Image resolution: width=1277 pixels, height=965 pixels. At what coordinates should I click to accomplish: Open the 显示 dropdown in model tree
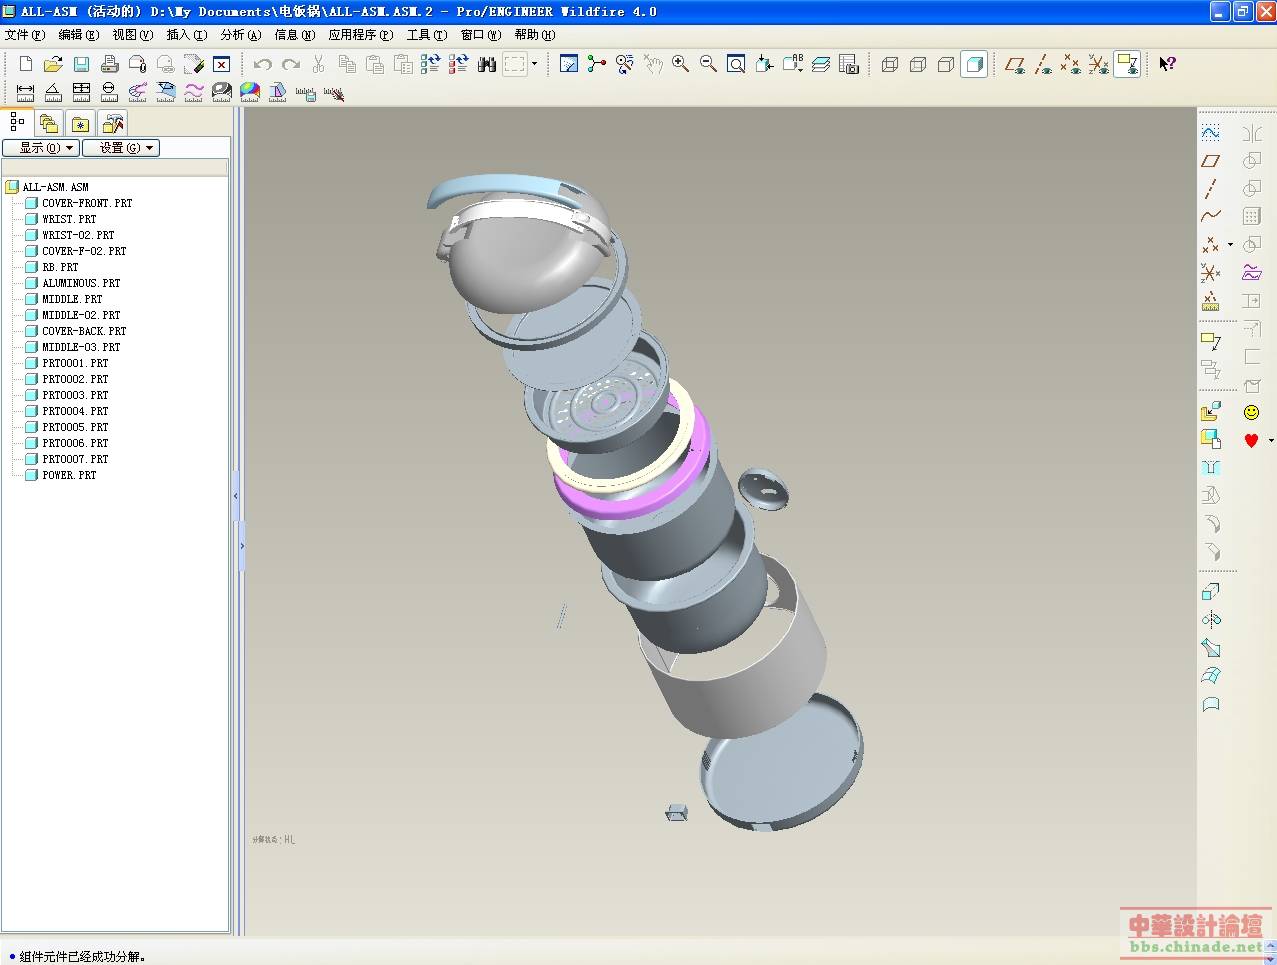40,148
